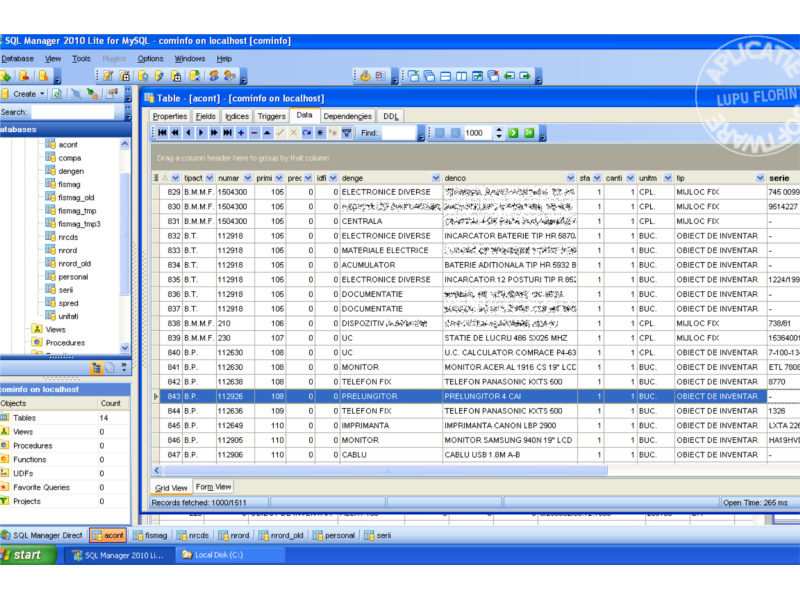
Task: Delete current record with minus icon
Action: coord(254,133)
